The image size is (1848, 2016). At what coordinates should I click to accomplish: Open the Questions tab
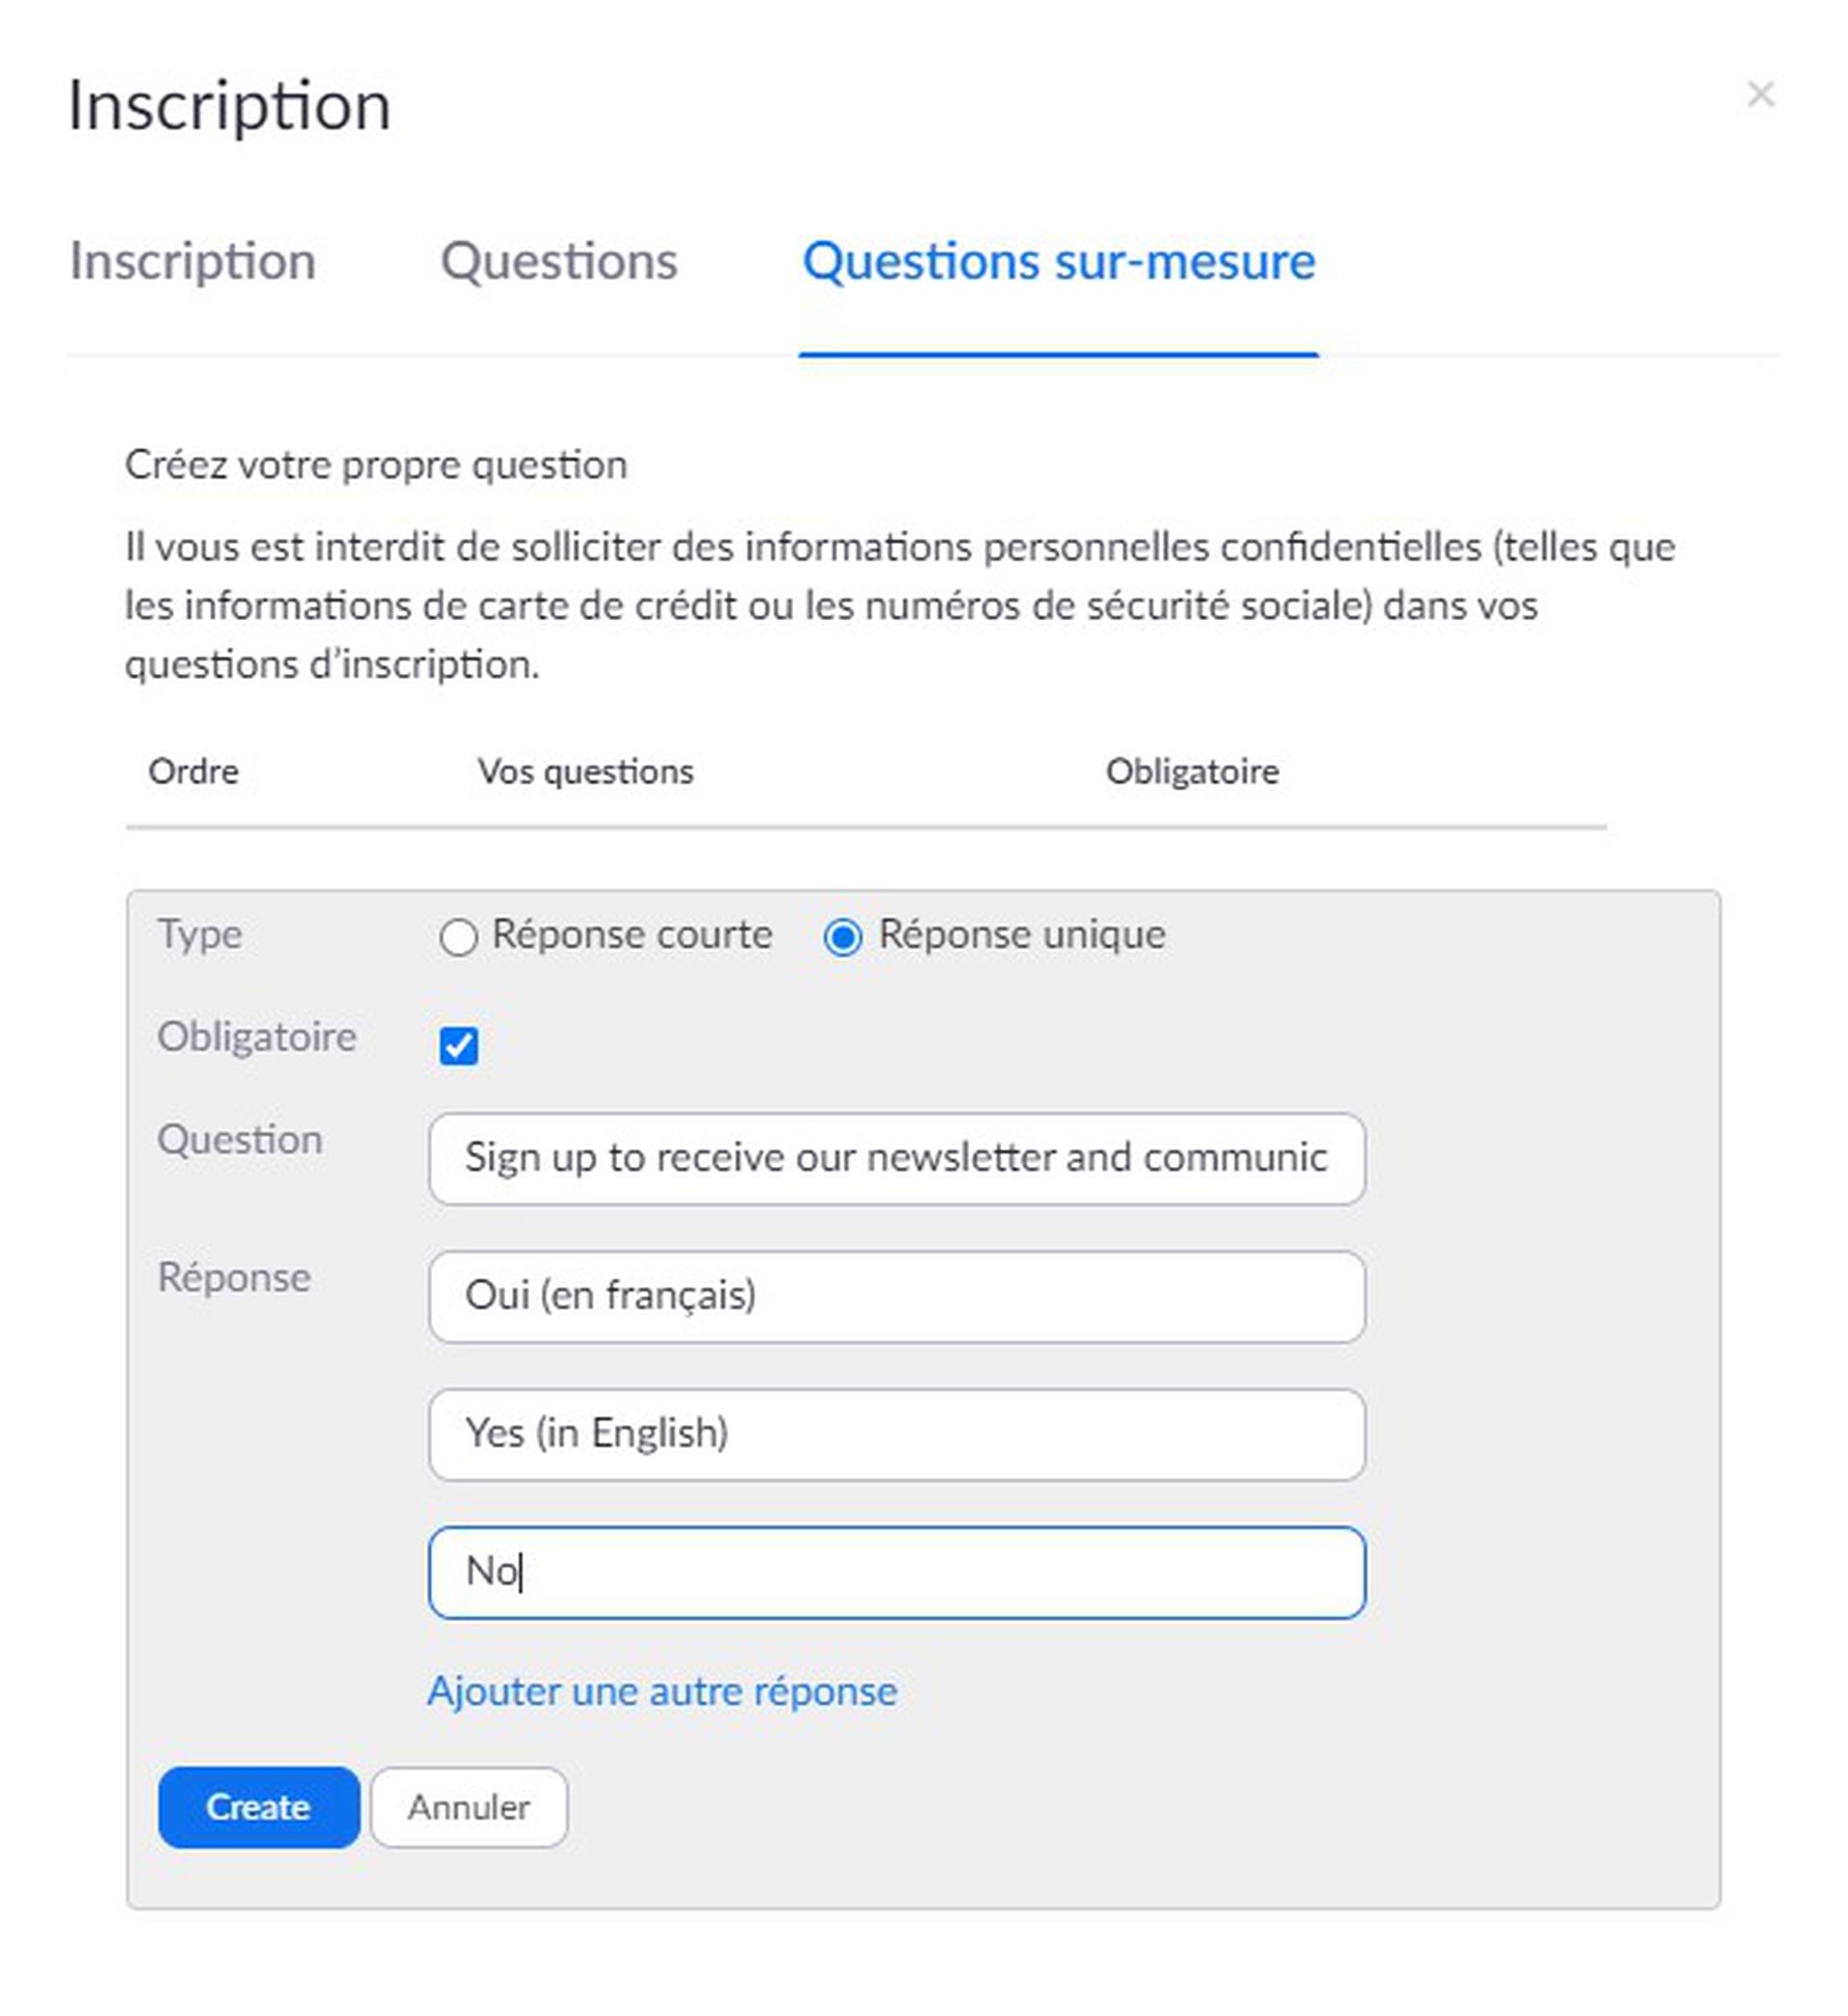click(559, 262)
